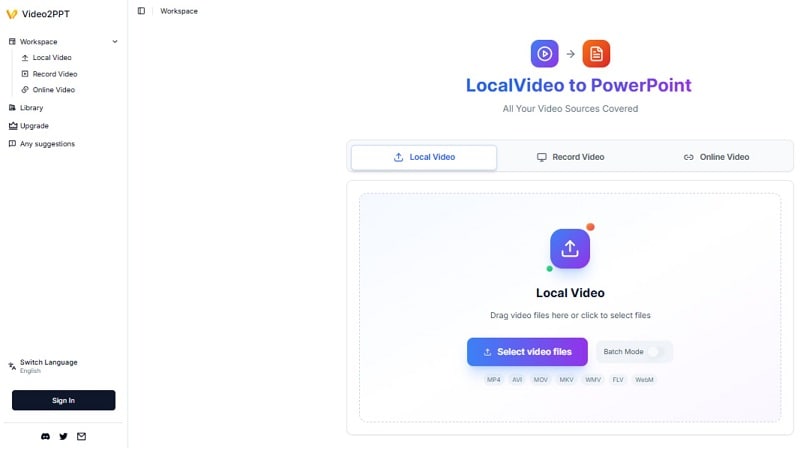Click the Sign In button
The height and width of the screenshot is (450, 800).
[x=64, y=401]
